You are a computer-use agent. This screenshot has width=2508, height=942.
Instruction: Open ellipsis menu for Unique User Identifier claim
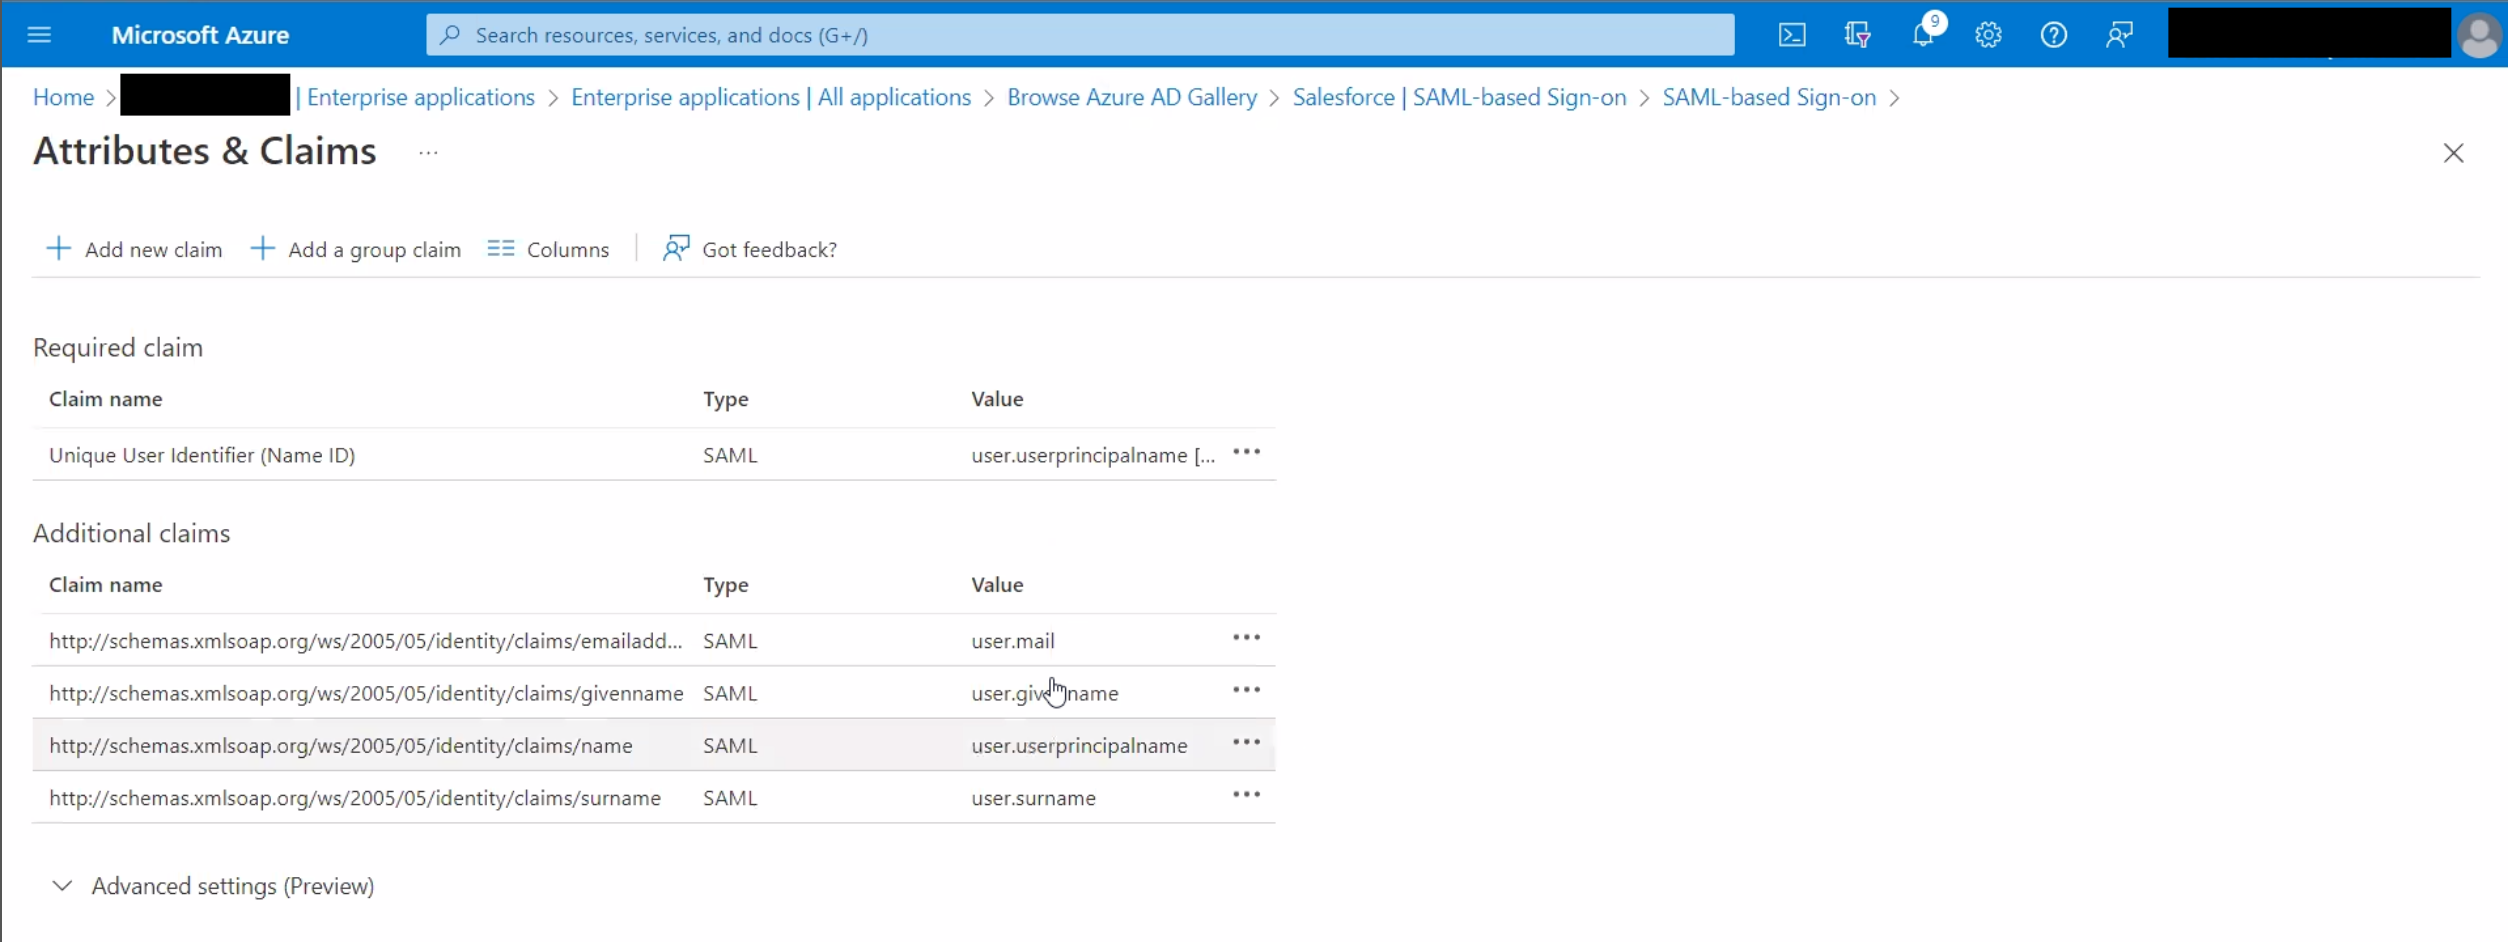click(x=1246, y=452)
